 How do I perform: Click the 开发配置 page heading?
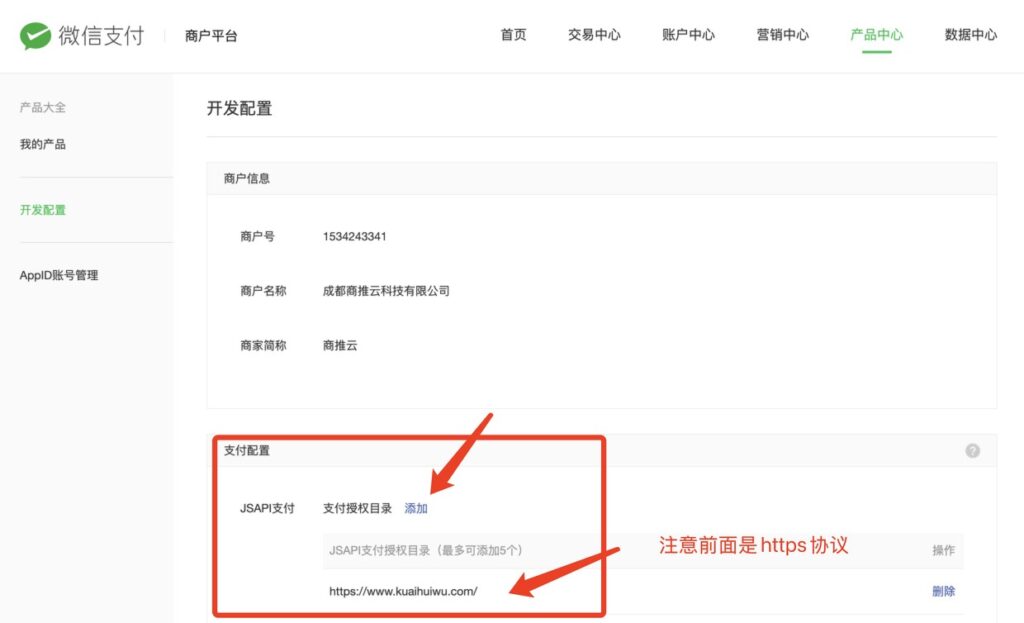(239, 108)
